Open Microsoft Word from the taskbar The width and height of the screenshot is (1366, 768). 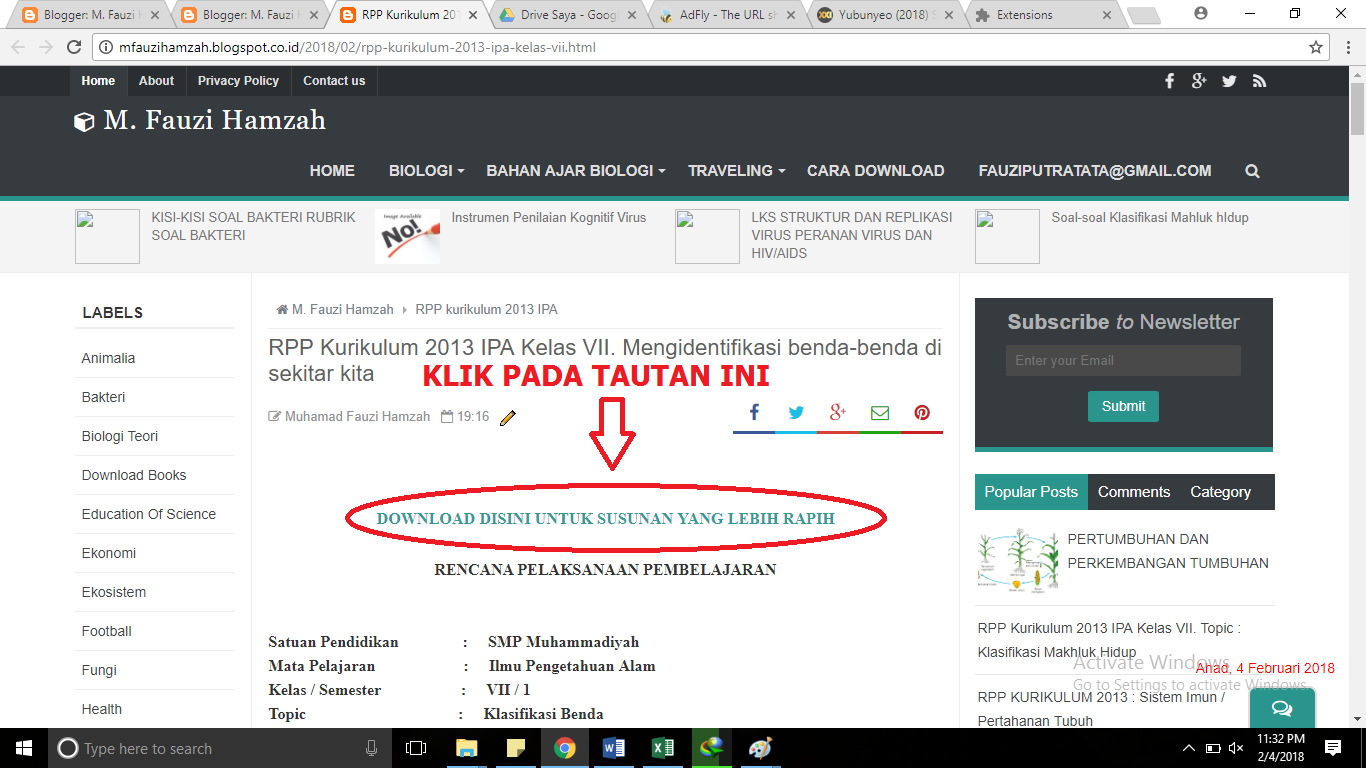tap(613, 747)
